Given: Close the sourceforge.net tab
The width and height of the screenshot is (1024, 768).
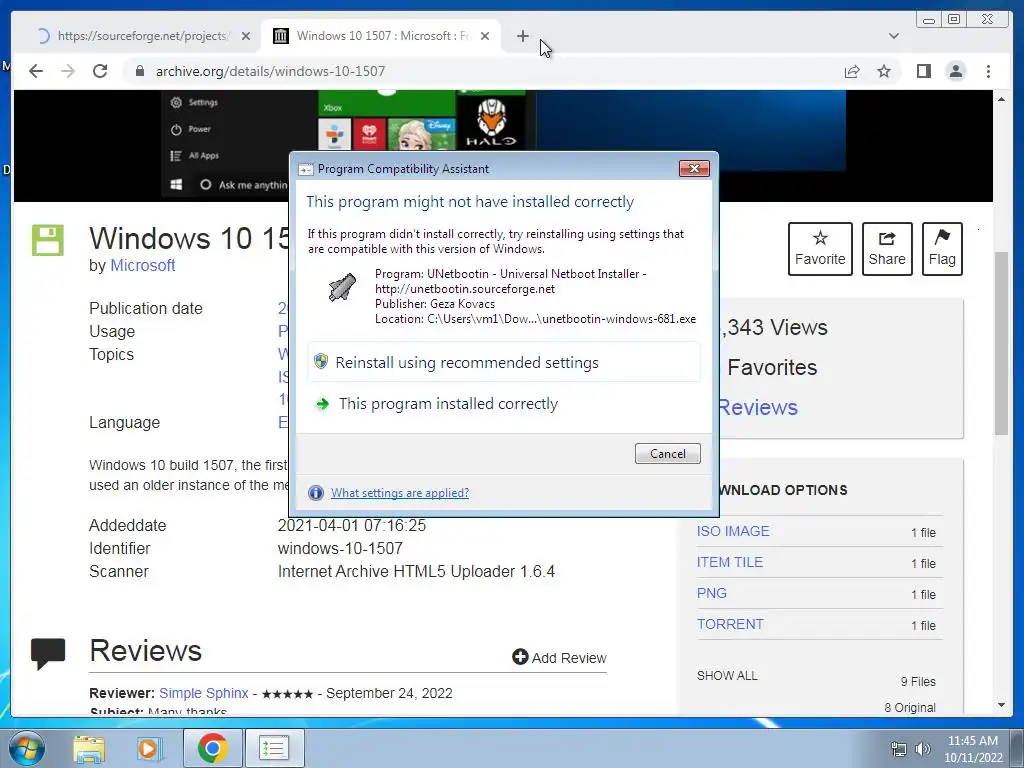Looking at the screenshot, I should point(246,36).
